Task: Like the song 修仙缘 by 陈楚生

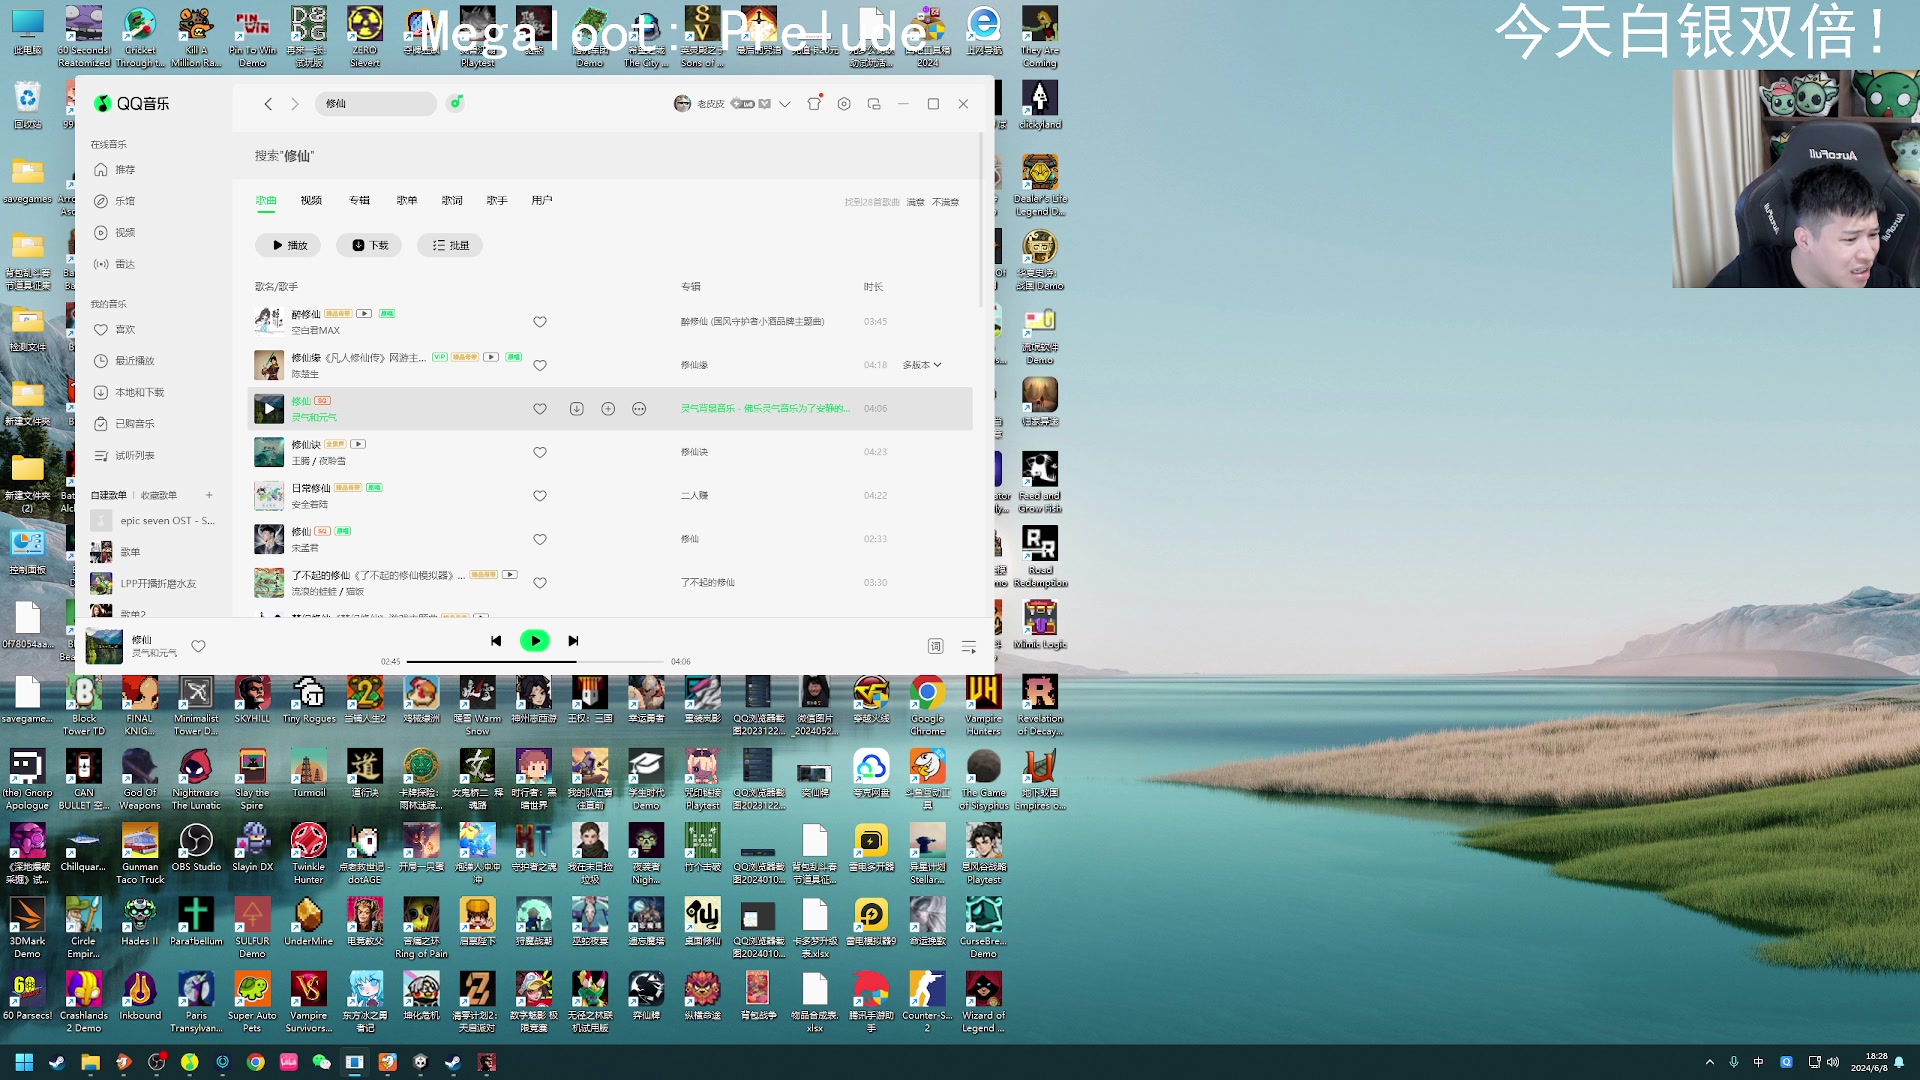Action: (540, 366)
